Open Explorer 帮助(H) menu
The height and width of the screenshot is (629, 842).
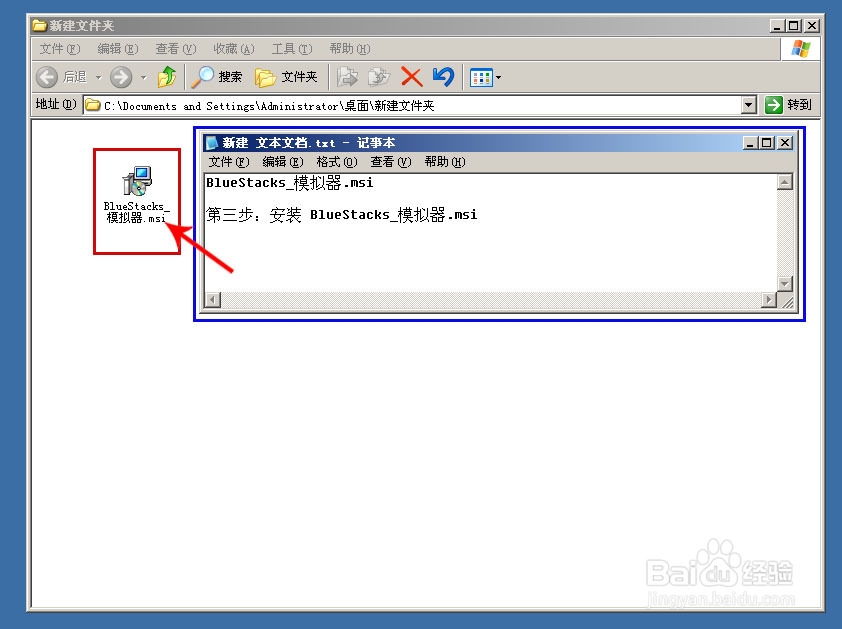click(350, 49)
